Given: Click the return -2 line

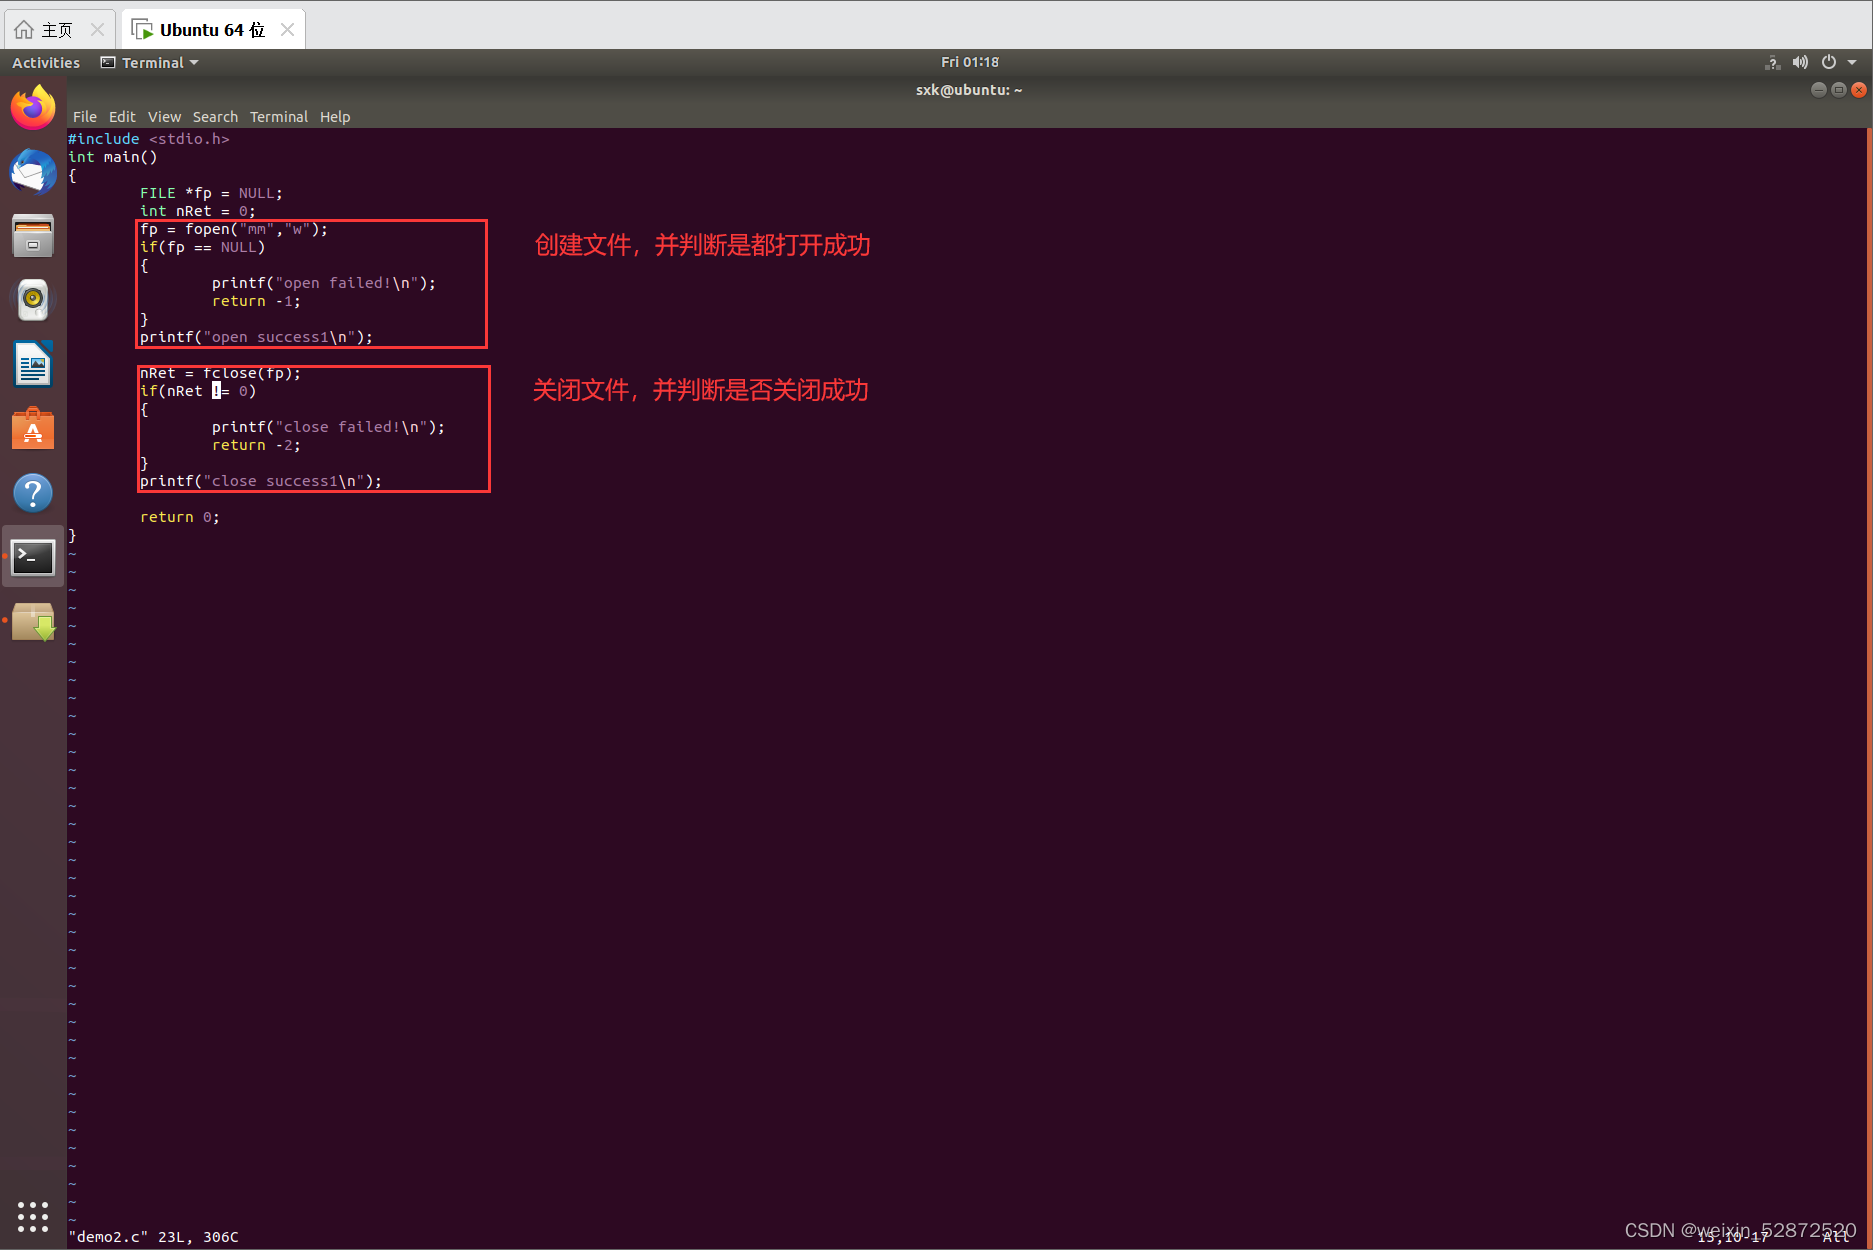Looking at the screenshot, I should [256, 445].
